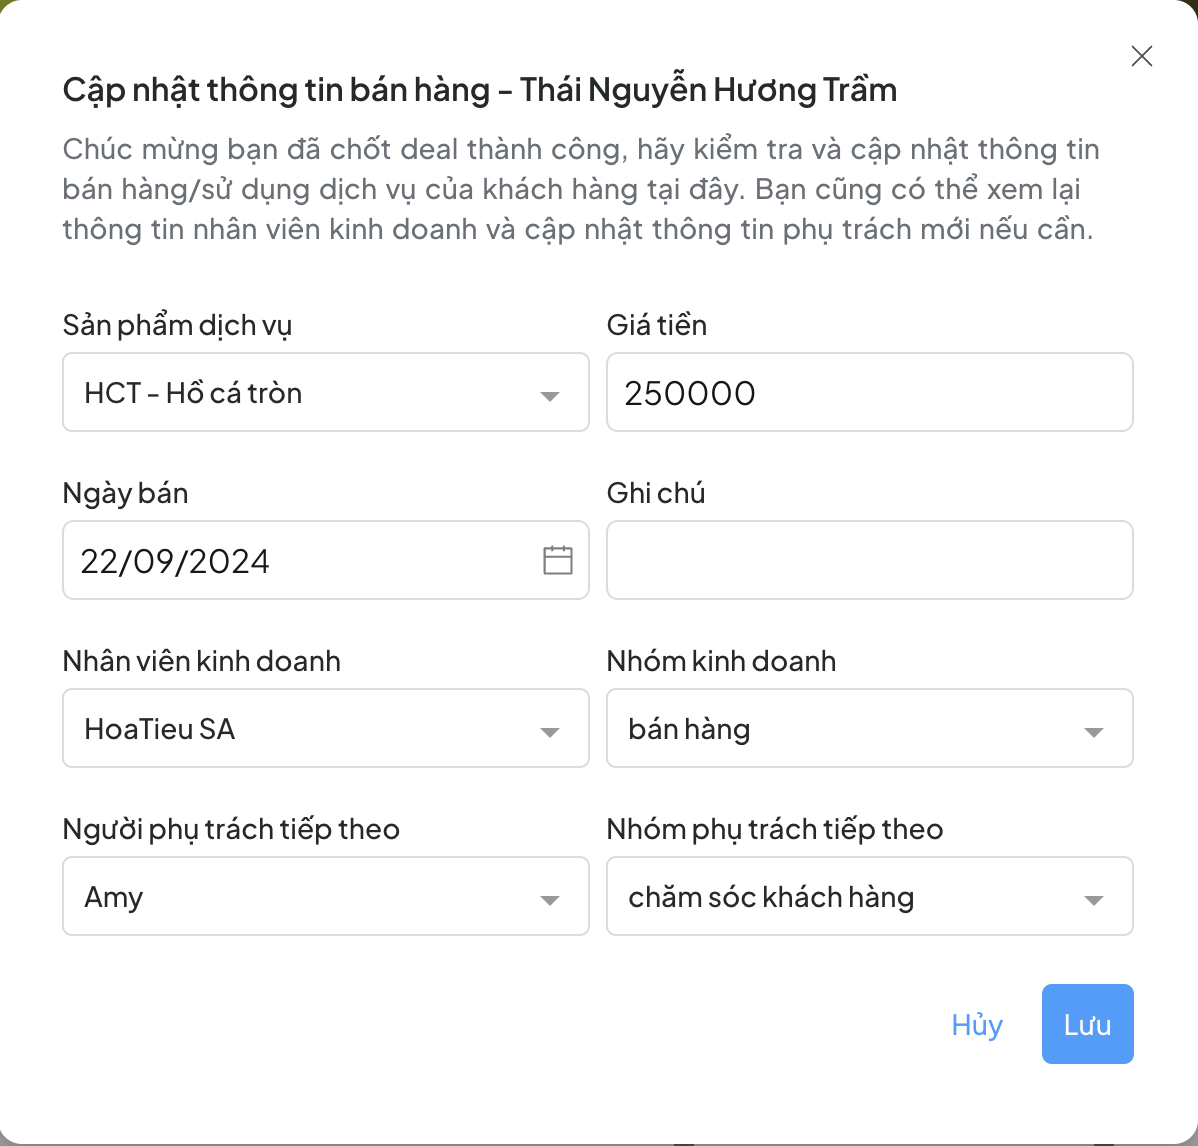Close the sales update dialog
Screen dimensions: 1198x1146
1141,56
